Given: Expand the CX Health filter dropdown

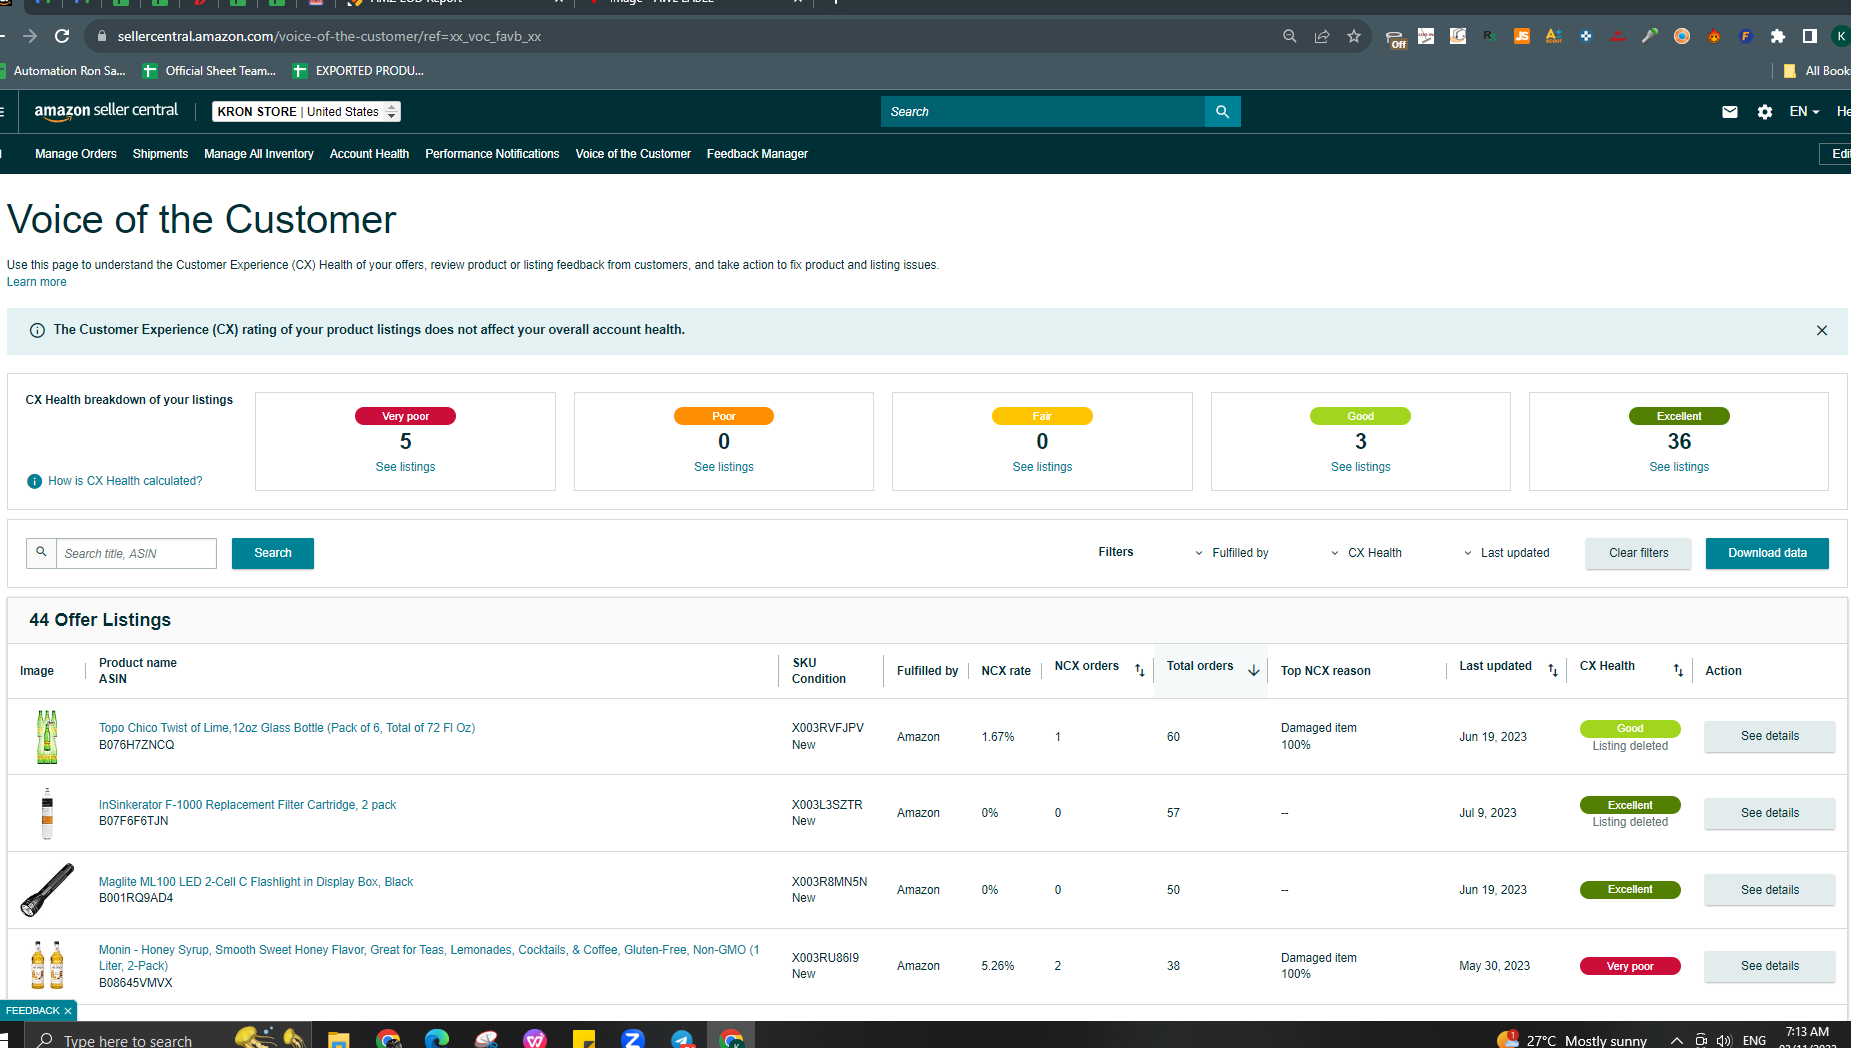Looking at the screenshot, I should [x=1366, y=553].
